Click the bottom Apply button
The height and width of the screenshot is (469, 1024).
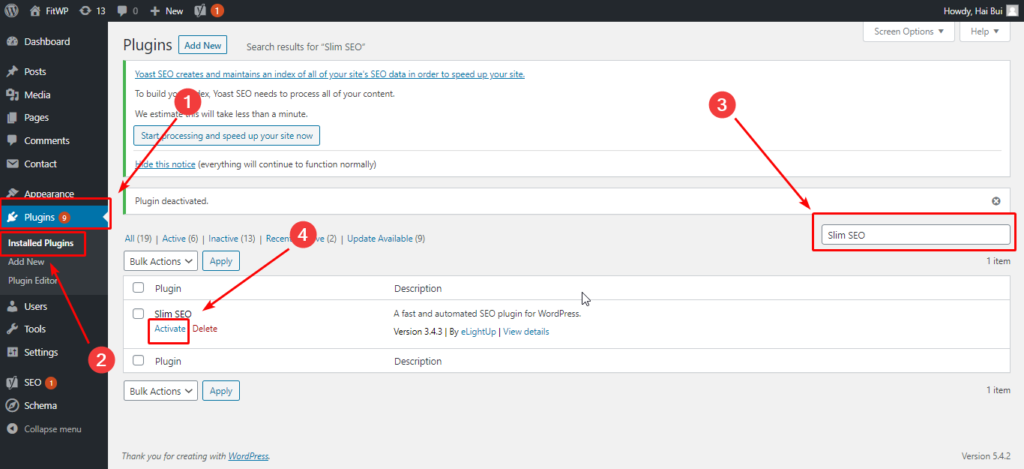pos(221,391)
